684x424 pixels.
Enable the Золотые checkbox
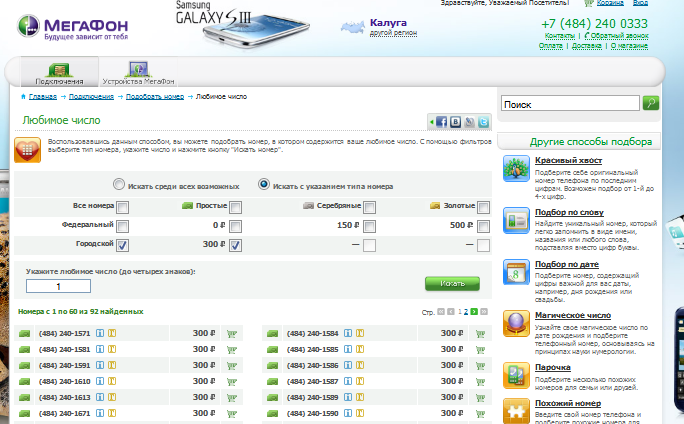click(x=483, y=207)
